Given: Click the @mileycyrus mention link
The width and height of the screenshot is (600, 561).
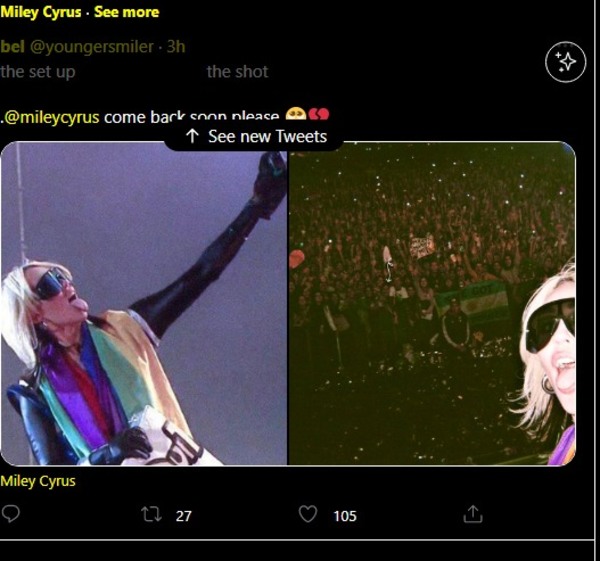Looking at the screenshot, I should point(52,116).
